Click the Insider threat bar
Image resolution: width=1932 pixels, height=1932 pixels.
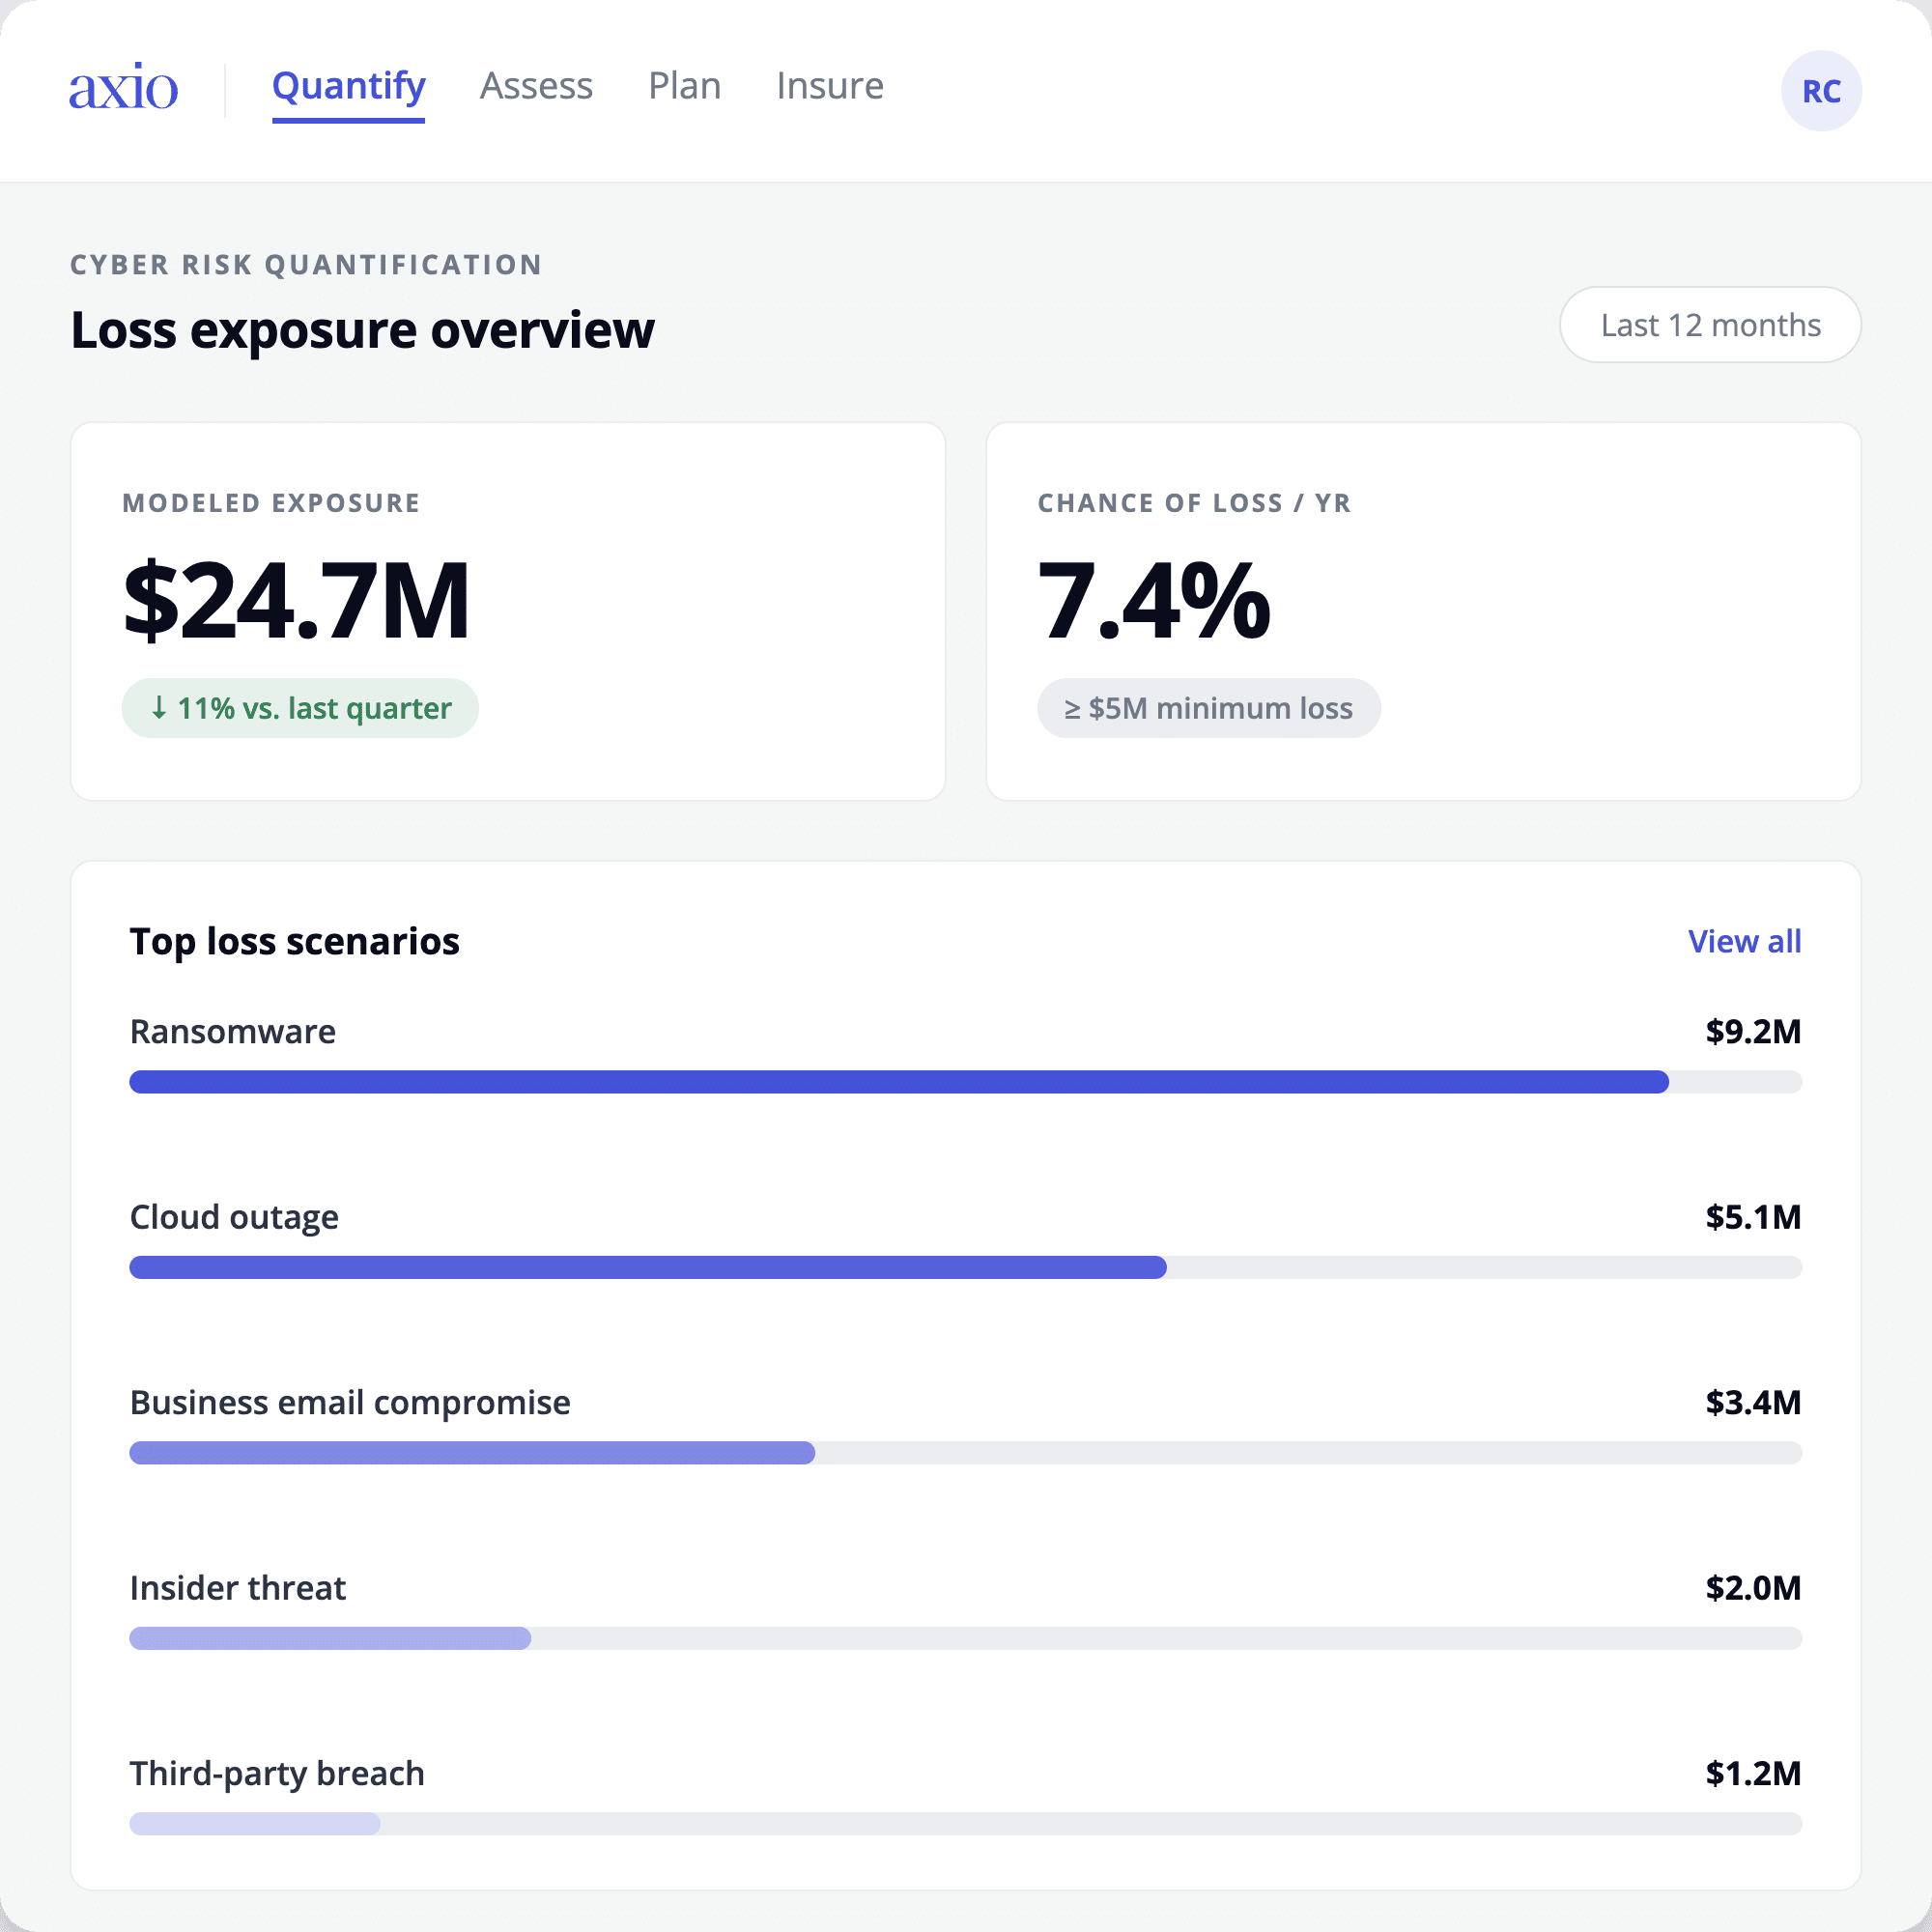tap(965, 1638)
